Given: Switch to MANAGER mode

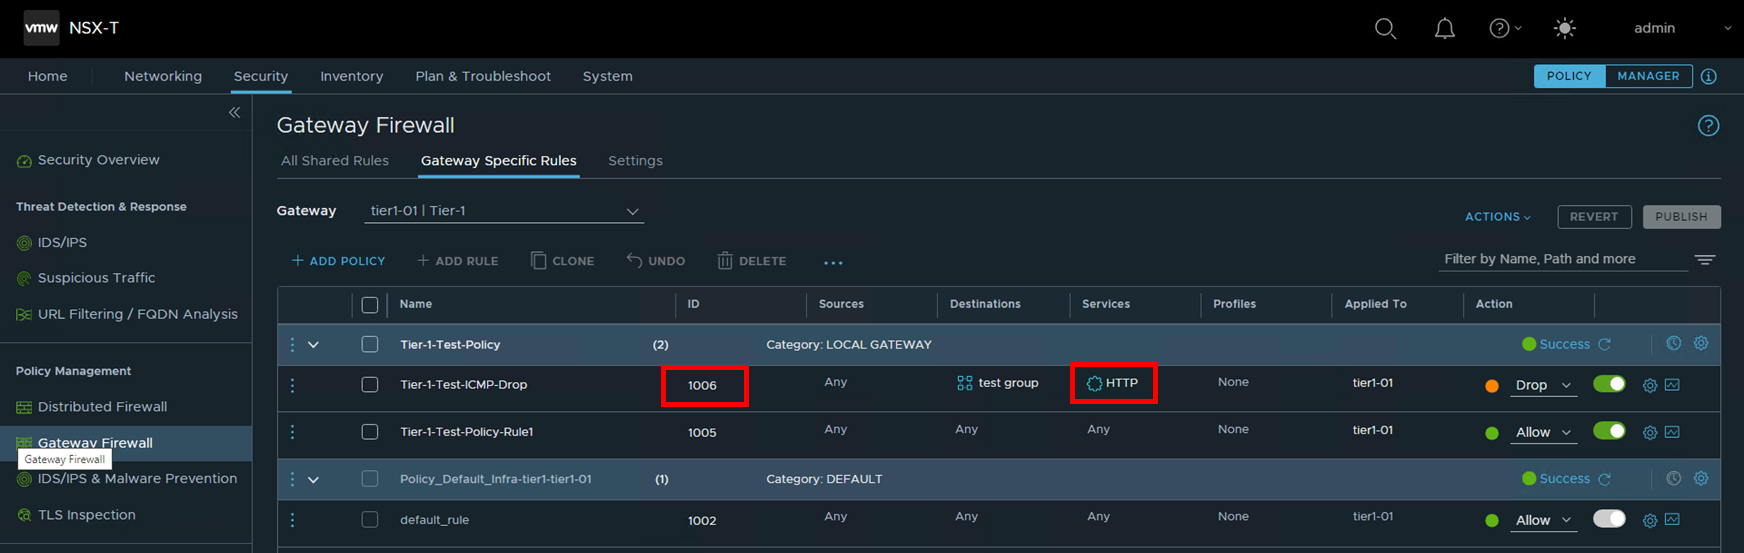Looking at the screenshot, I should pos(1648,76).
